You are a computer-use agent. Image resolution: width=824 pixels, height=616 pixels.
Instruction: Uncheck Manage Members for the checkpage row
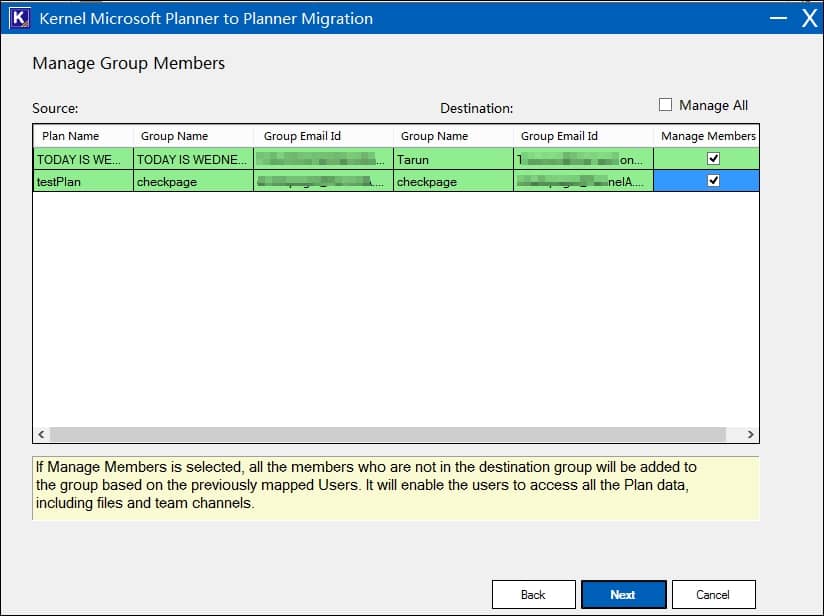pyautogui.click(x=713, y=180)
